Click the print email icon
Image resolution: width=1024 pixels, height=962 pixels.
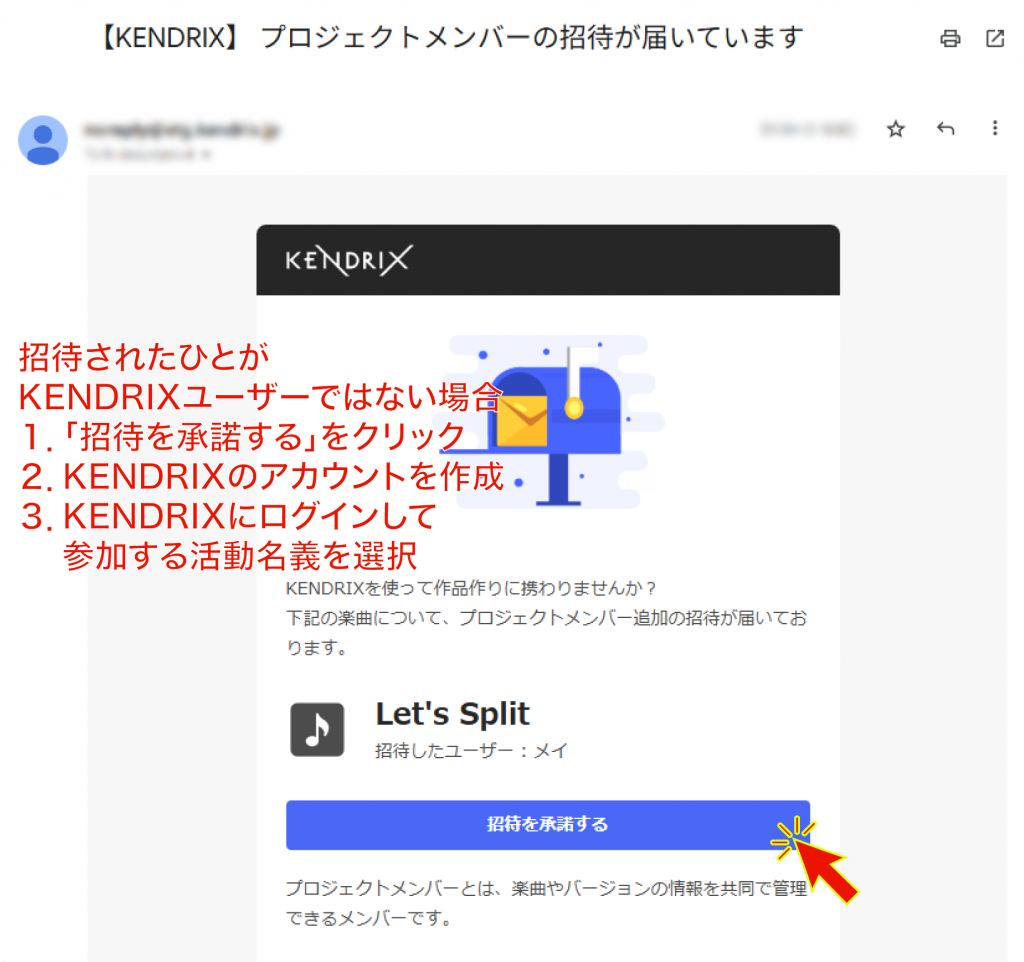[x=950, y=39]
